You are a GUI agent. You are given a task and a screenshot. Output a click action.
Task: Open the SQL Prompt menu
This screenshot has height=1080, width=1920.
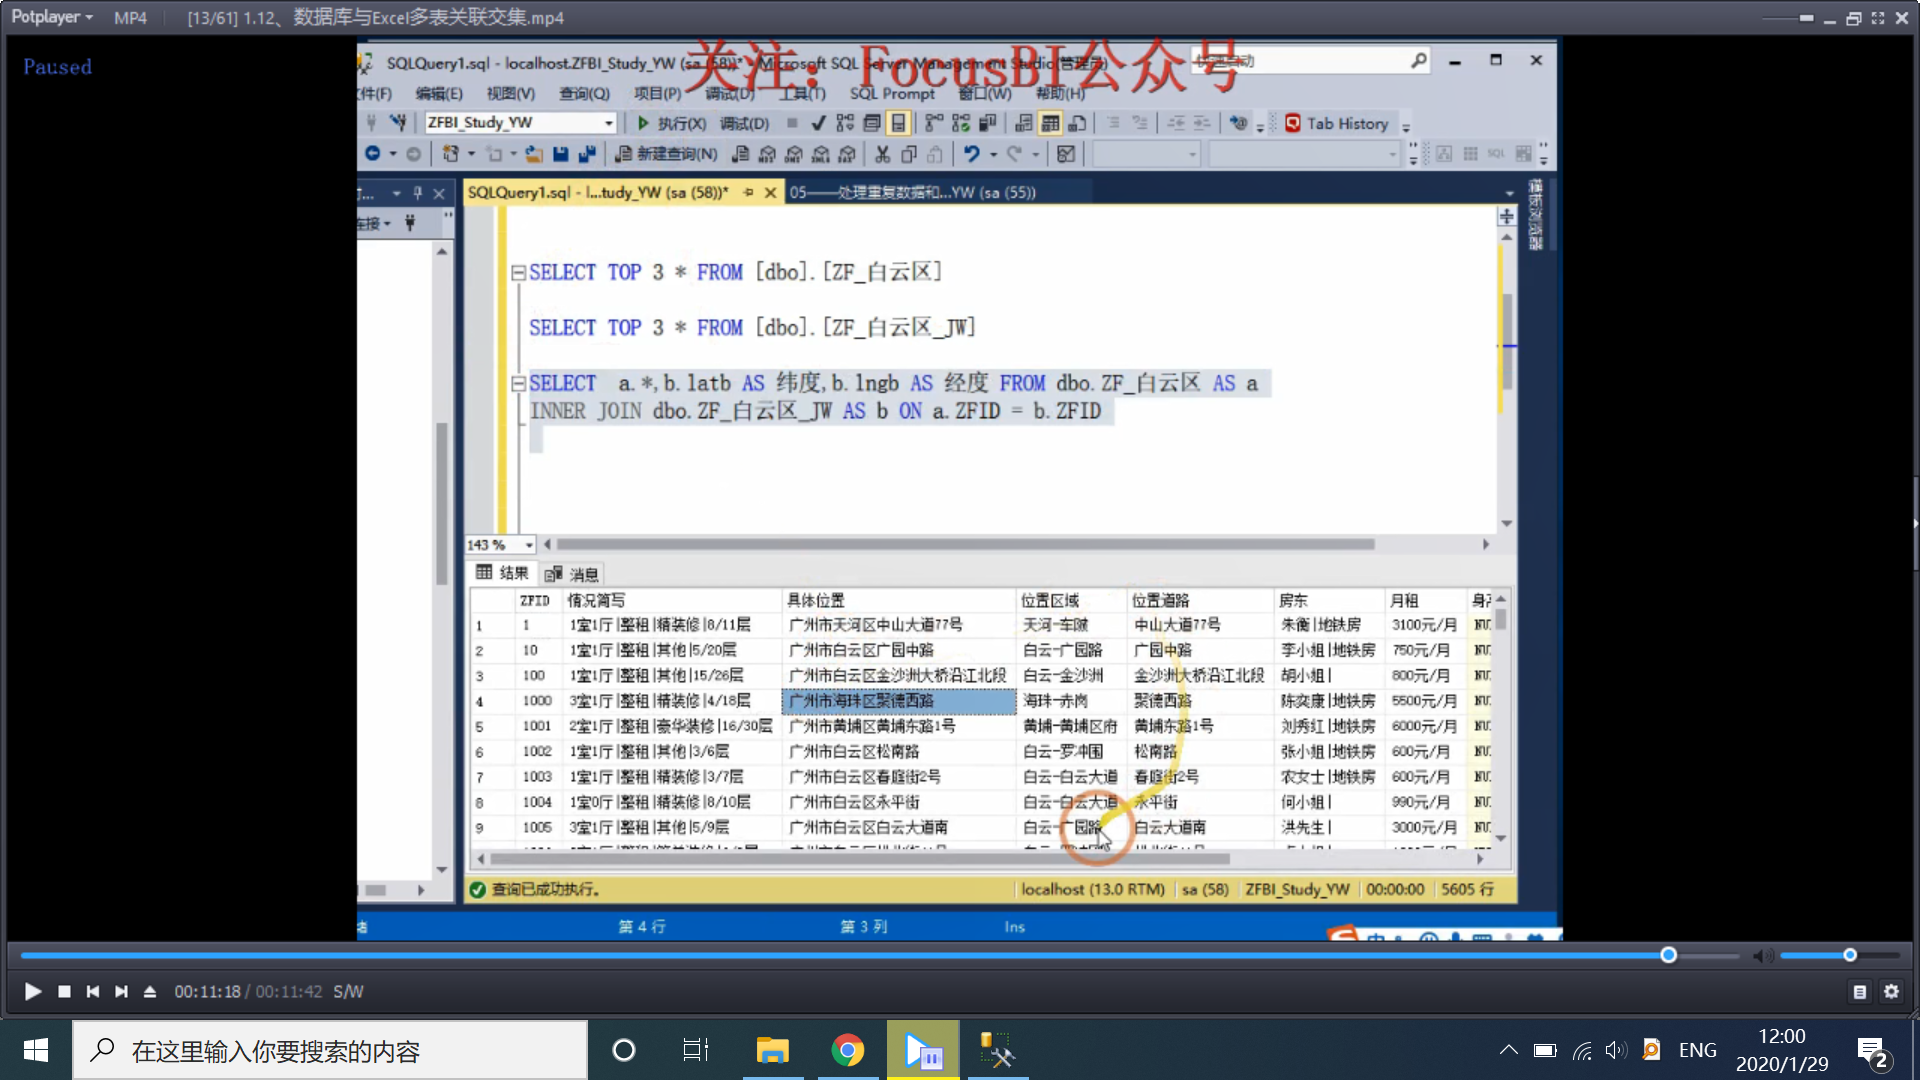[892, 93]
